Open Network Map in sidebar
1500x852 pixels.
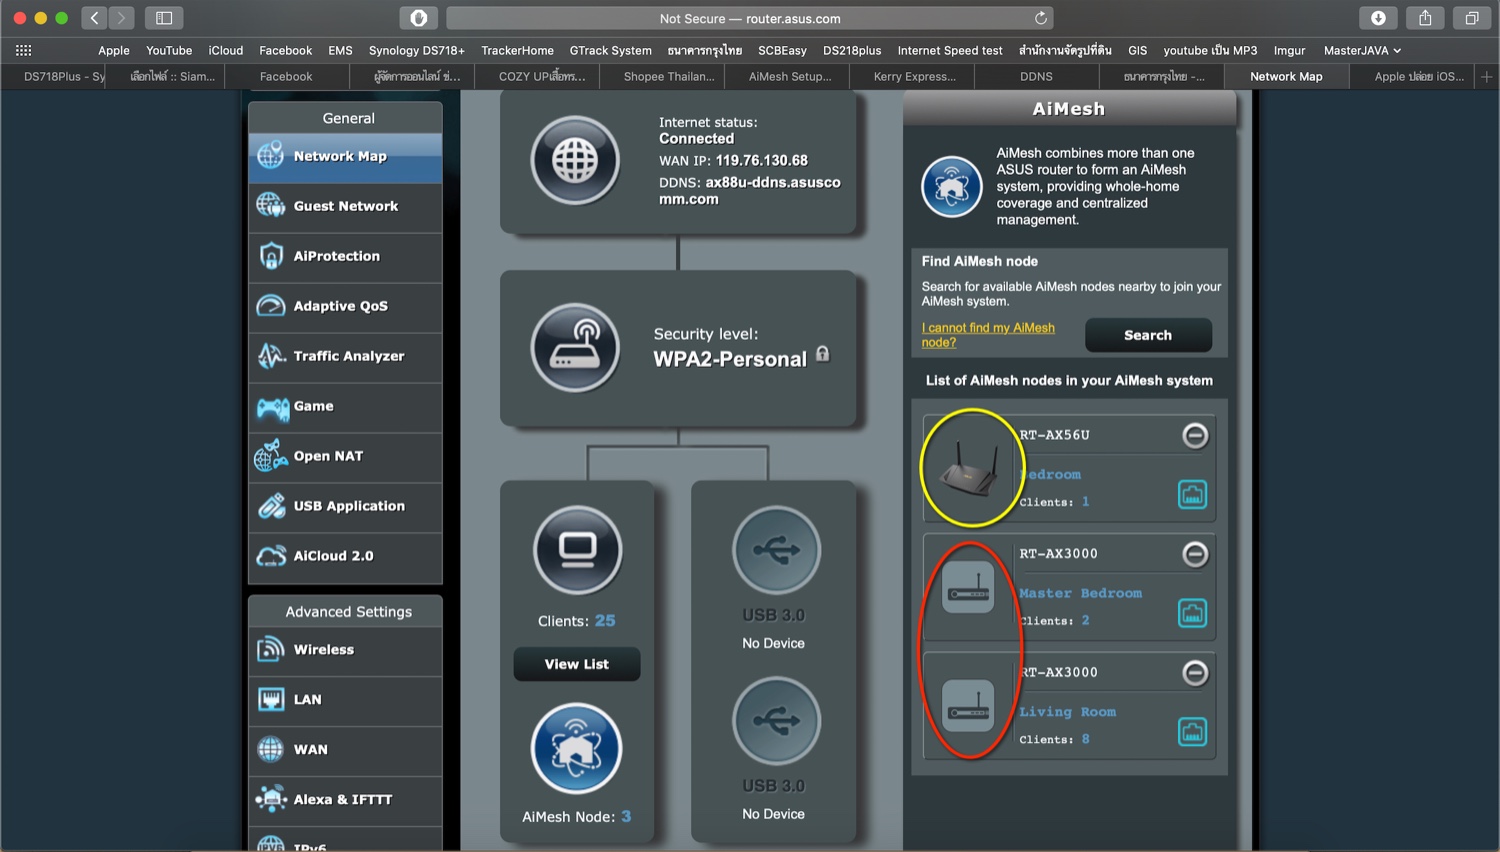345,157
